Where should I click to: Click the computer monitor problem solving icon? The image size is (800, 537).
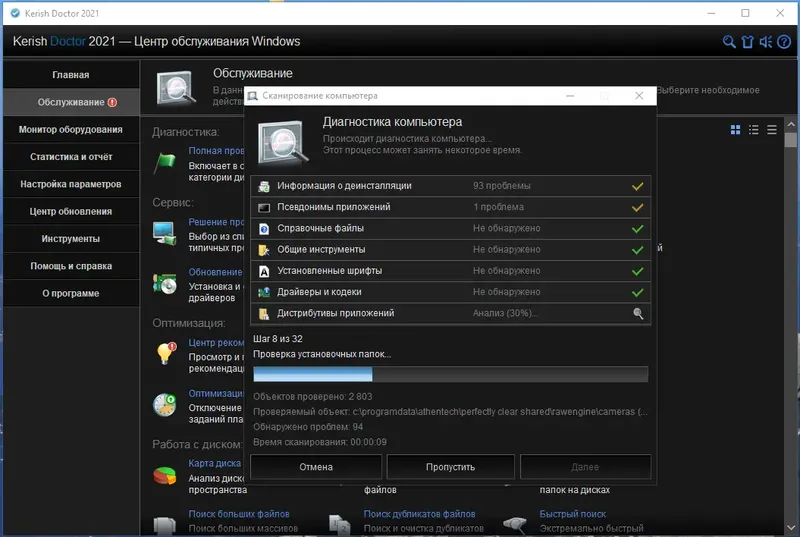click(165, 234)
